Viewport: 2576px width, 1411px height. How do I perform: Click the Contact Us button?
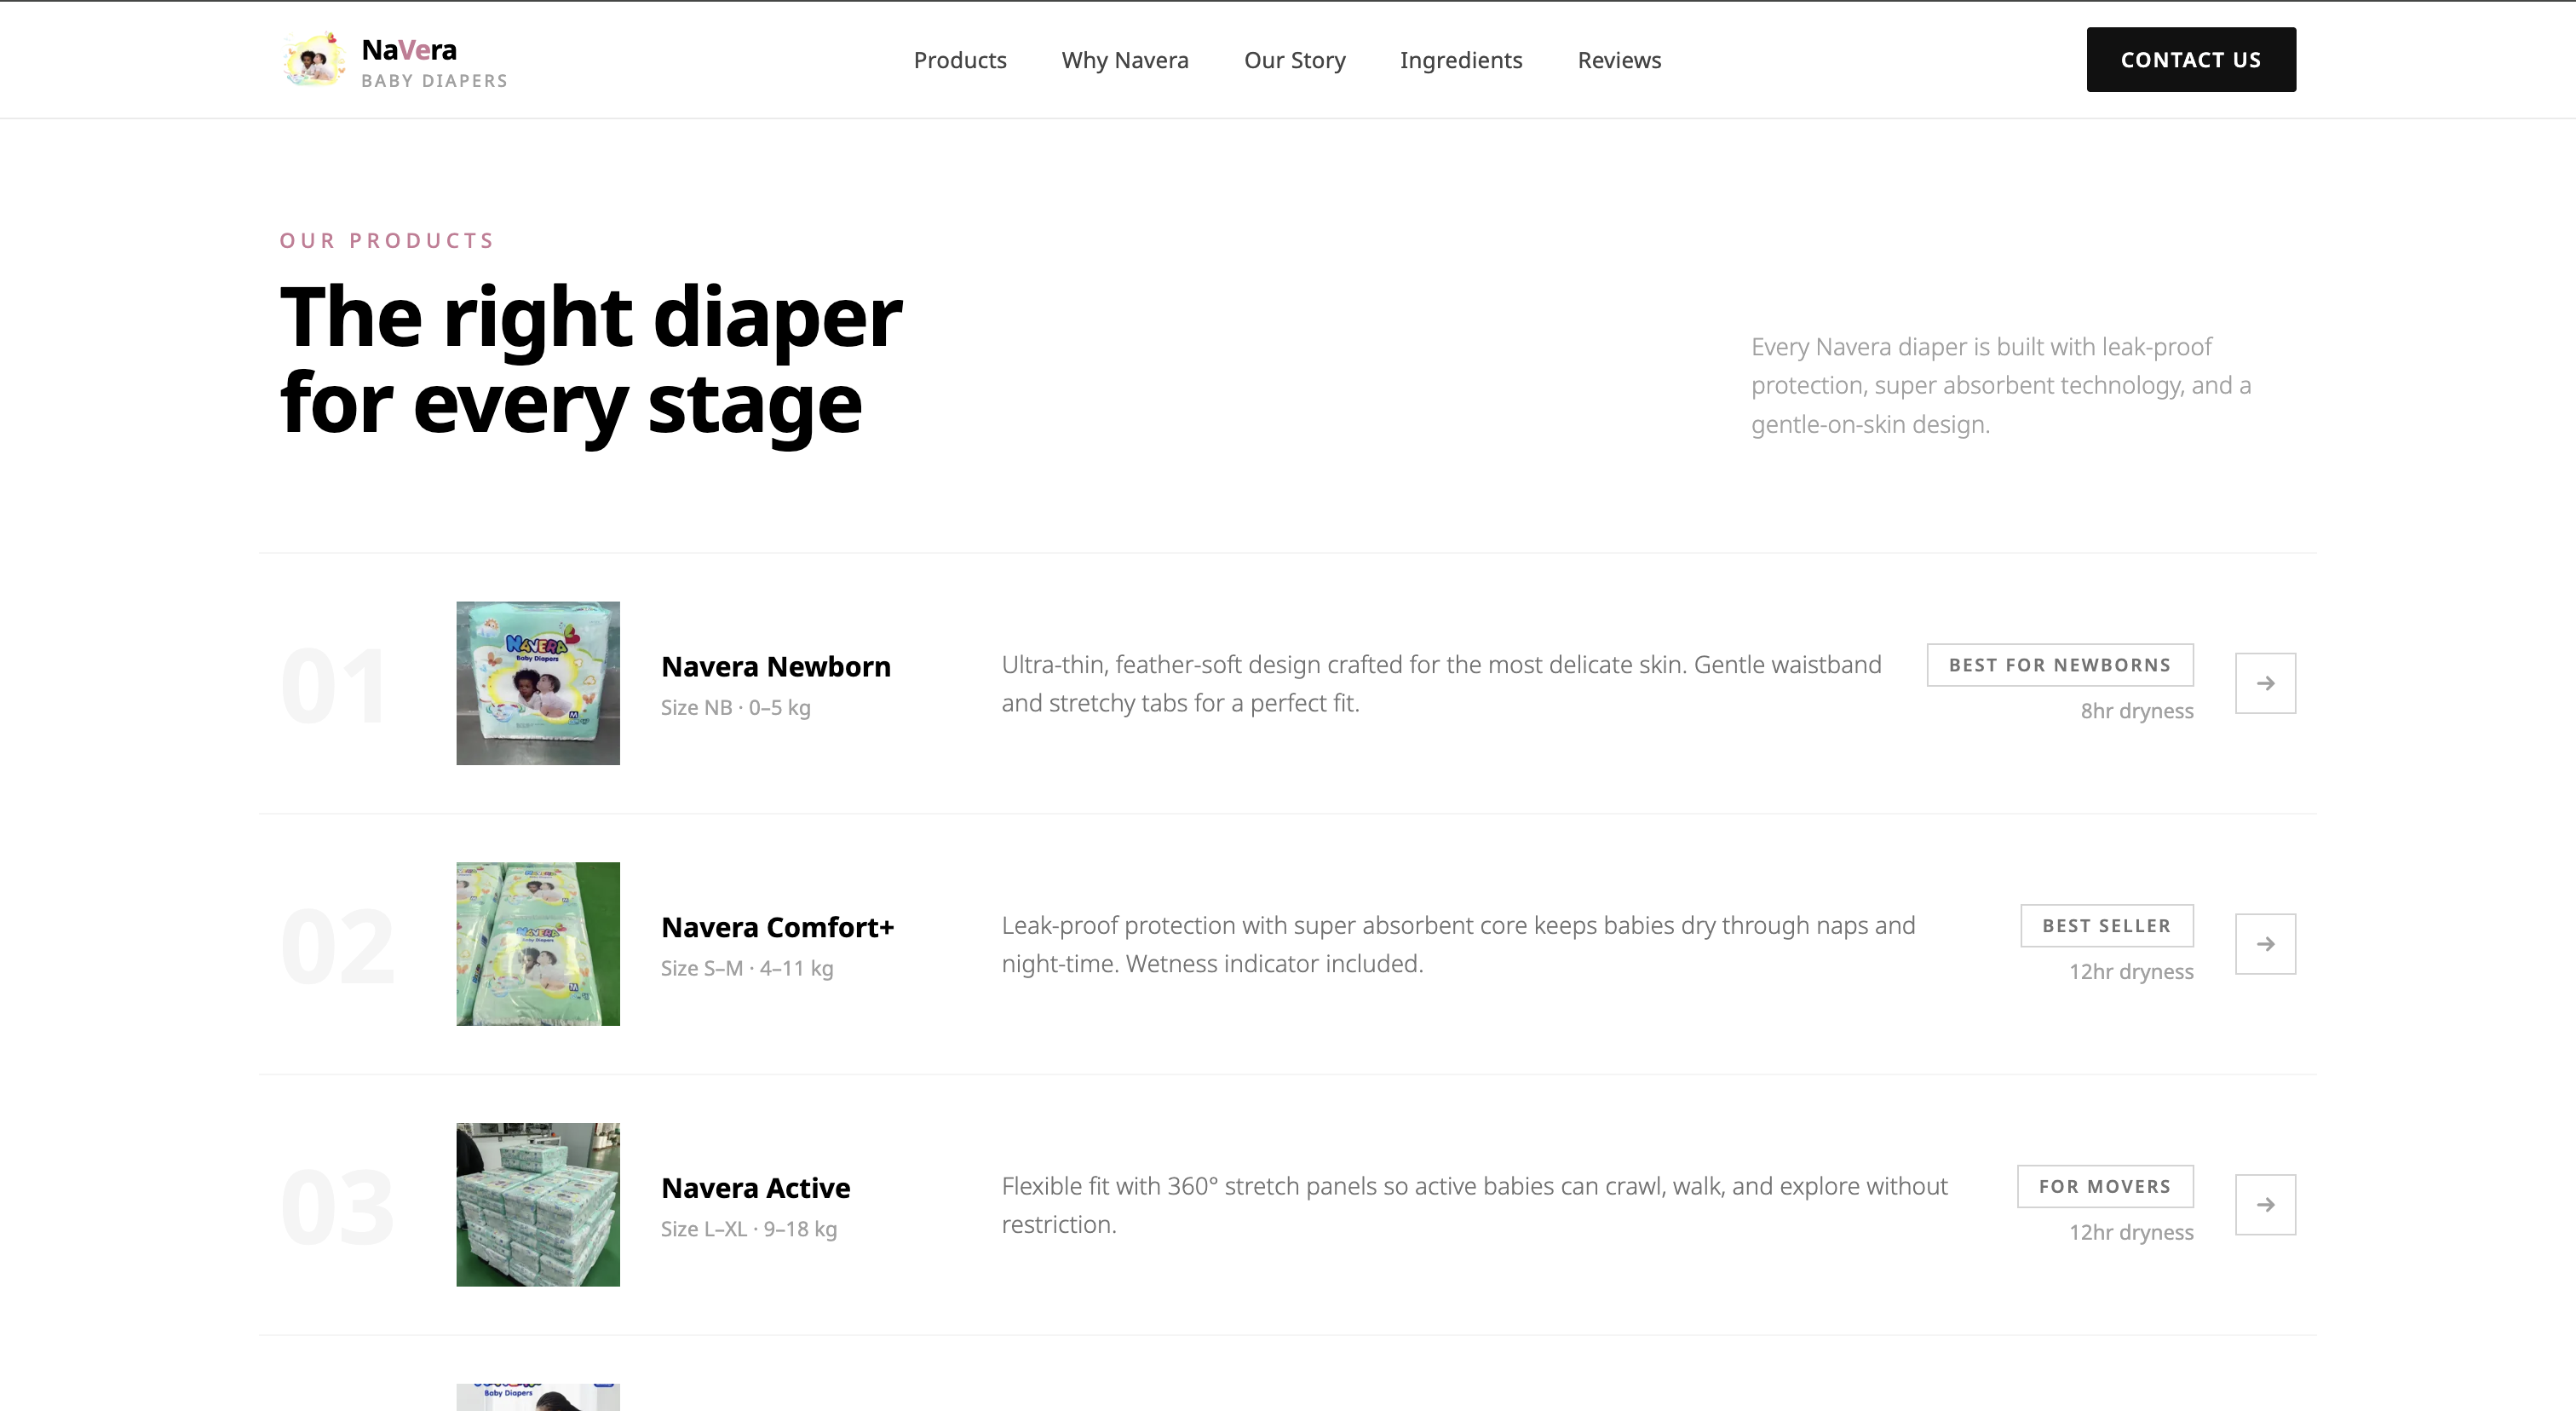pos(2191,60)
